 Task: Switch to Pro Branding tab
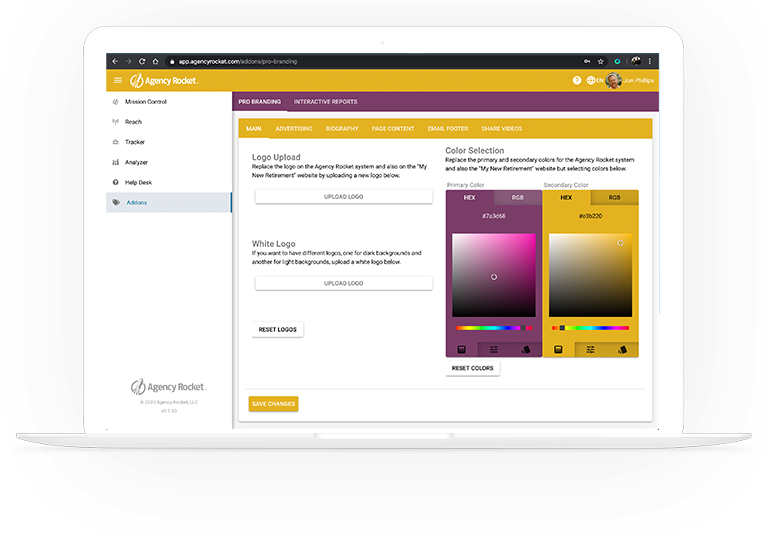(260, 102)
